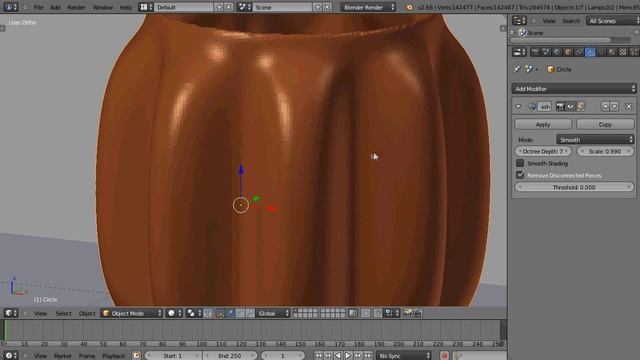Switch to the Render properties tab

click(x=535, y=52)
